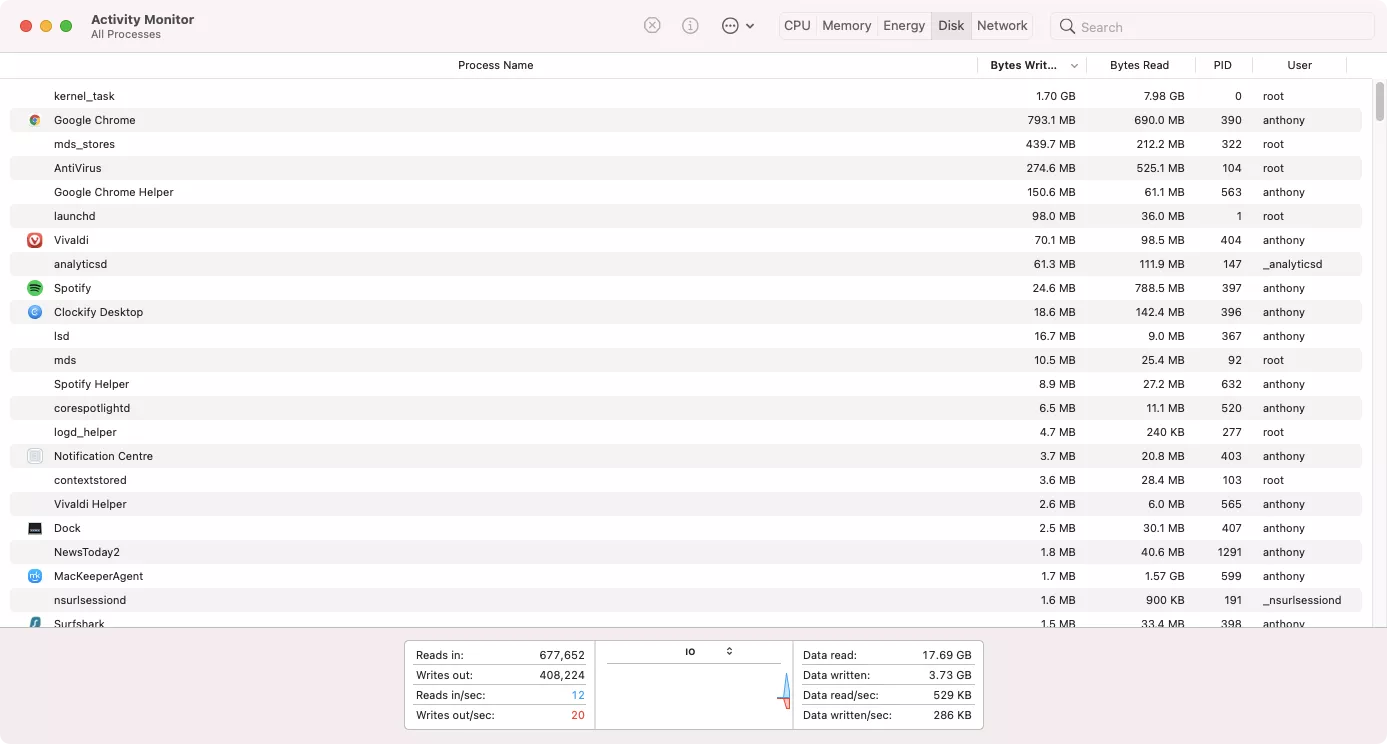Switch to the Memory tab

tap(846, 26)
